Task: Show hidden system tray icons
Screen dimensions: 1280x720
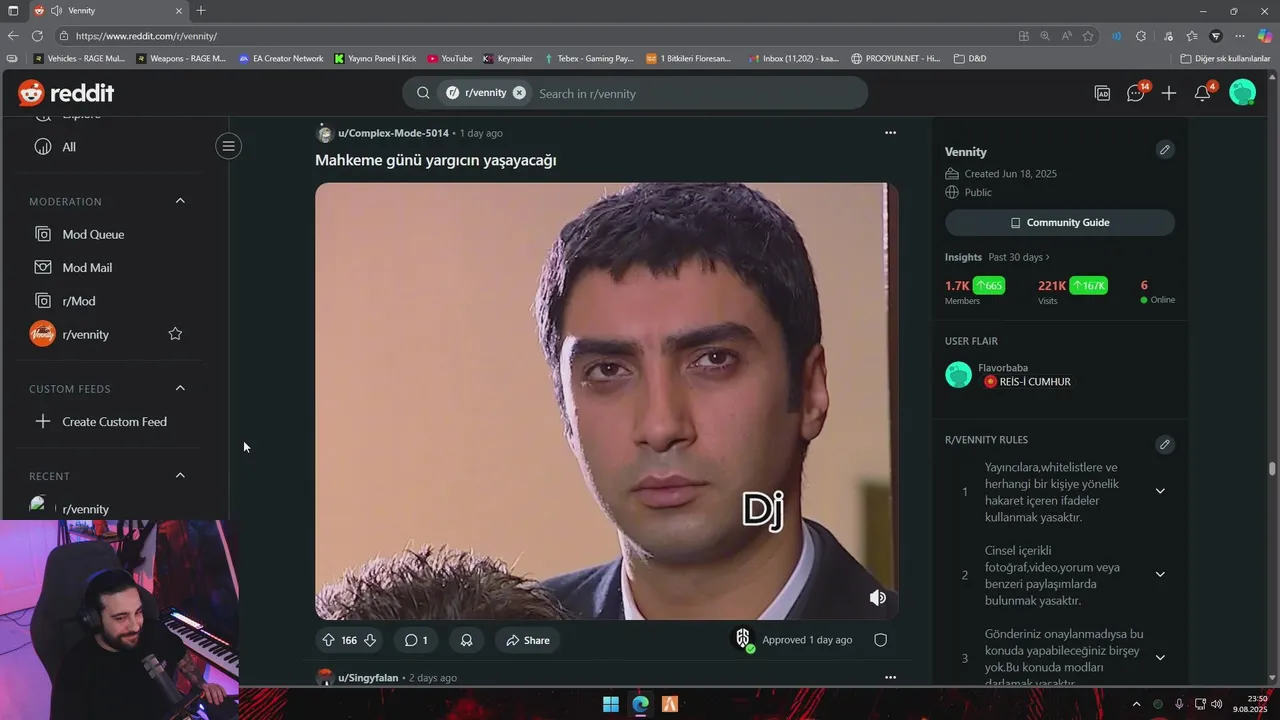Action: [x=1136, y=704]
